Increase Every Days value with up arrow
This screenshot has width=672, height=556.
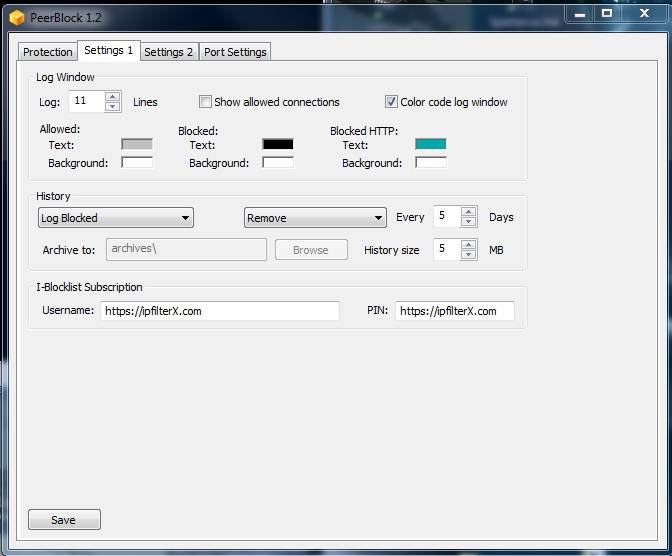(x=469, y=212)
